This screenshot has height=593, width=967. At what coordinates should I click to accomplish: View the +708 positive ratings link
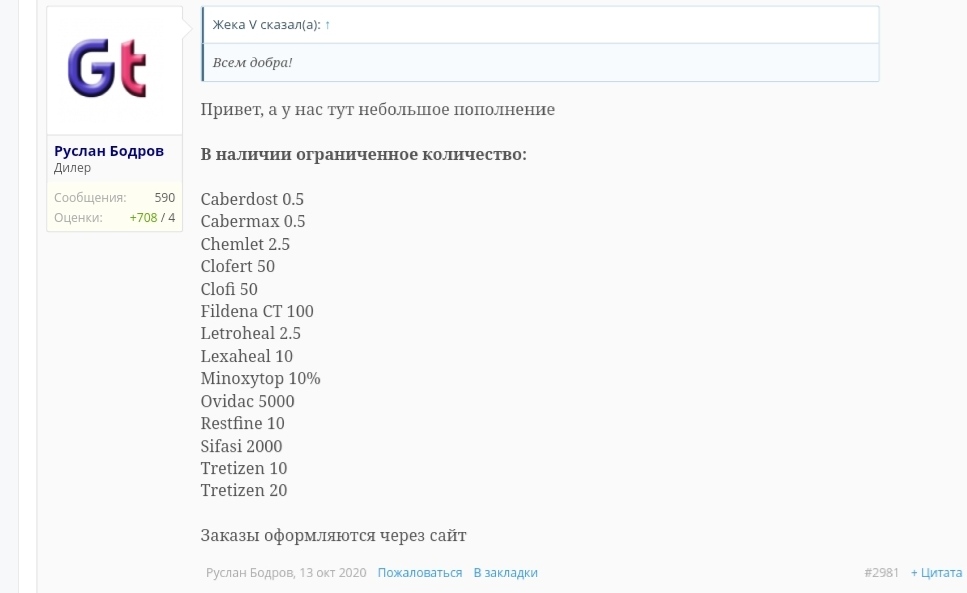pos(142,217)
